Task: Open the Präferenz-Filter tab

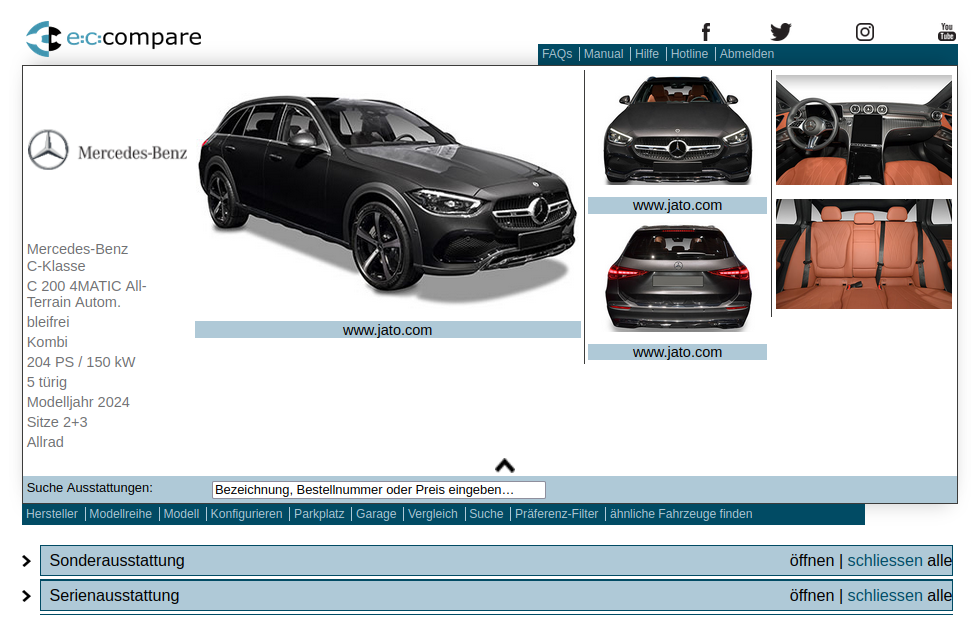Action: (x=557, y=514)
